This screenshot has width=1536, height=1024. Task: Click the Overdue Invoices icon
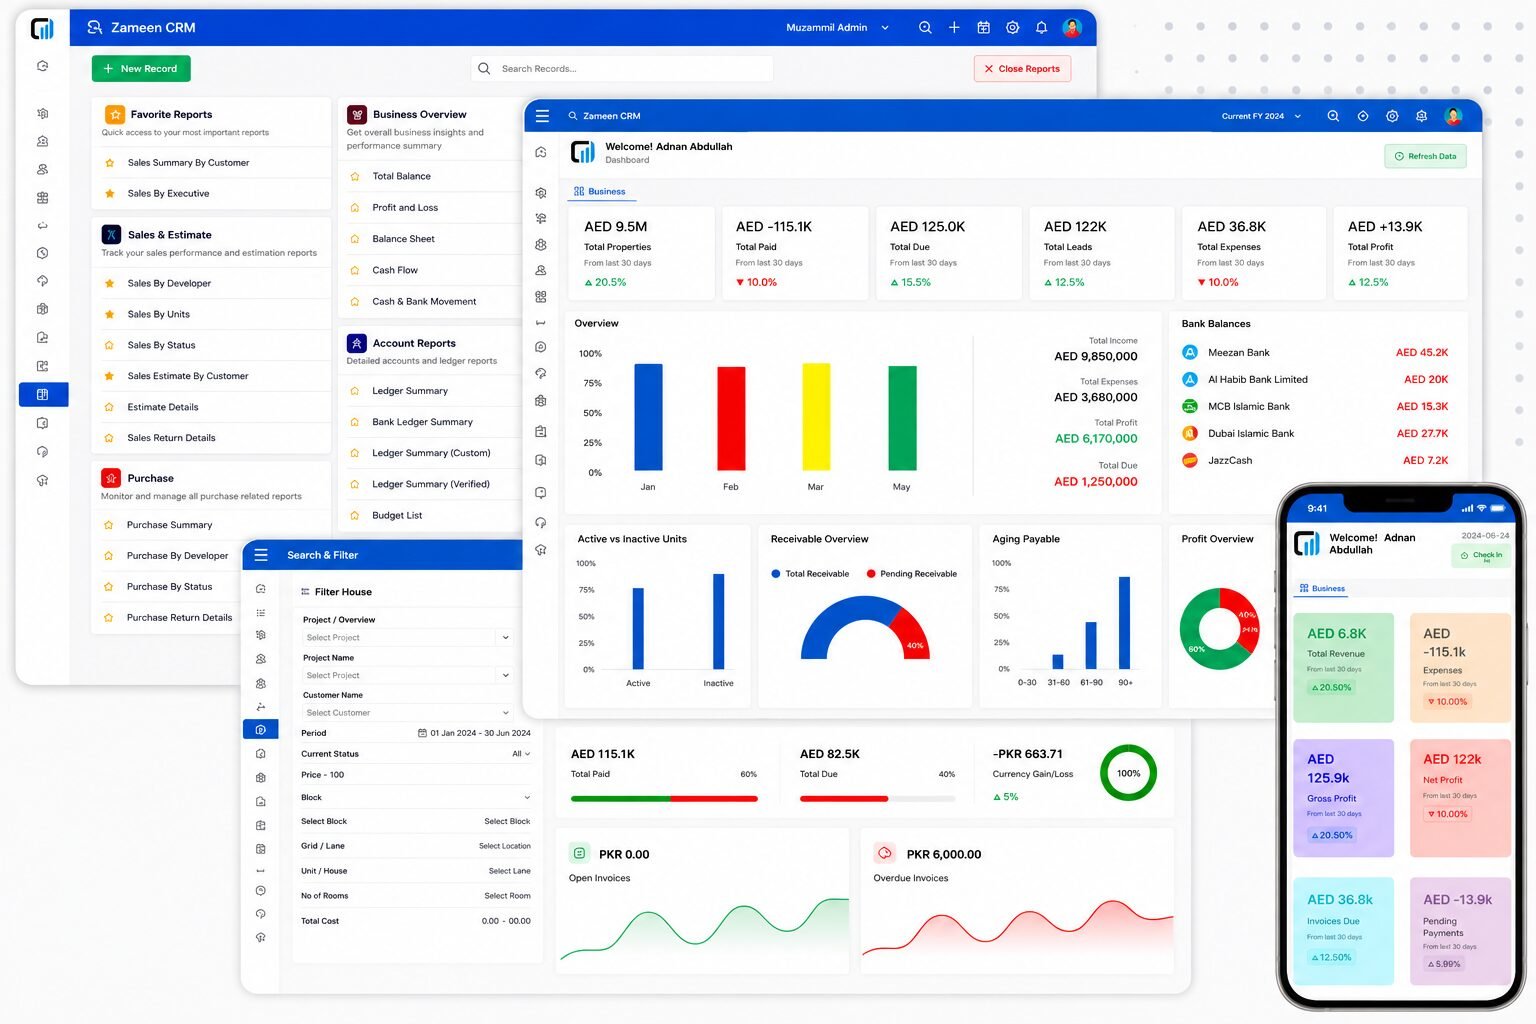884,853
